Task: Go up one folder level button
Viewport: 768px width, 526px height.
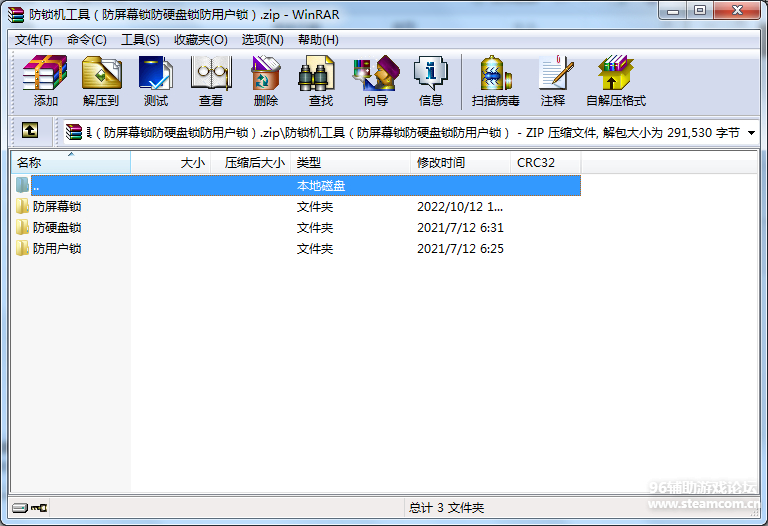Action: pyautogui.click(x=30, y=131)
